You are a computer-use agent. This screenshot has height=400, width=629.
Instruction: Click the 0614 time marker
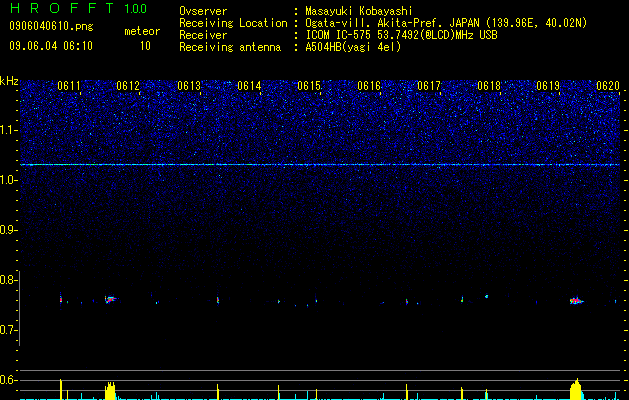pyautogui.click(x=249, y=86)
